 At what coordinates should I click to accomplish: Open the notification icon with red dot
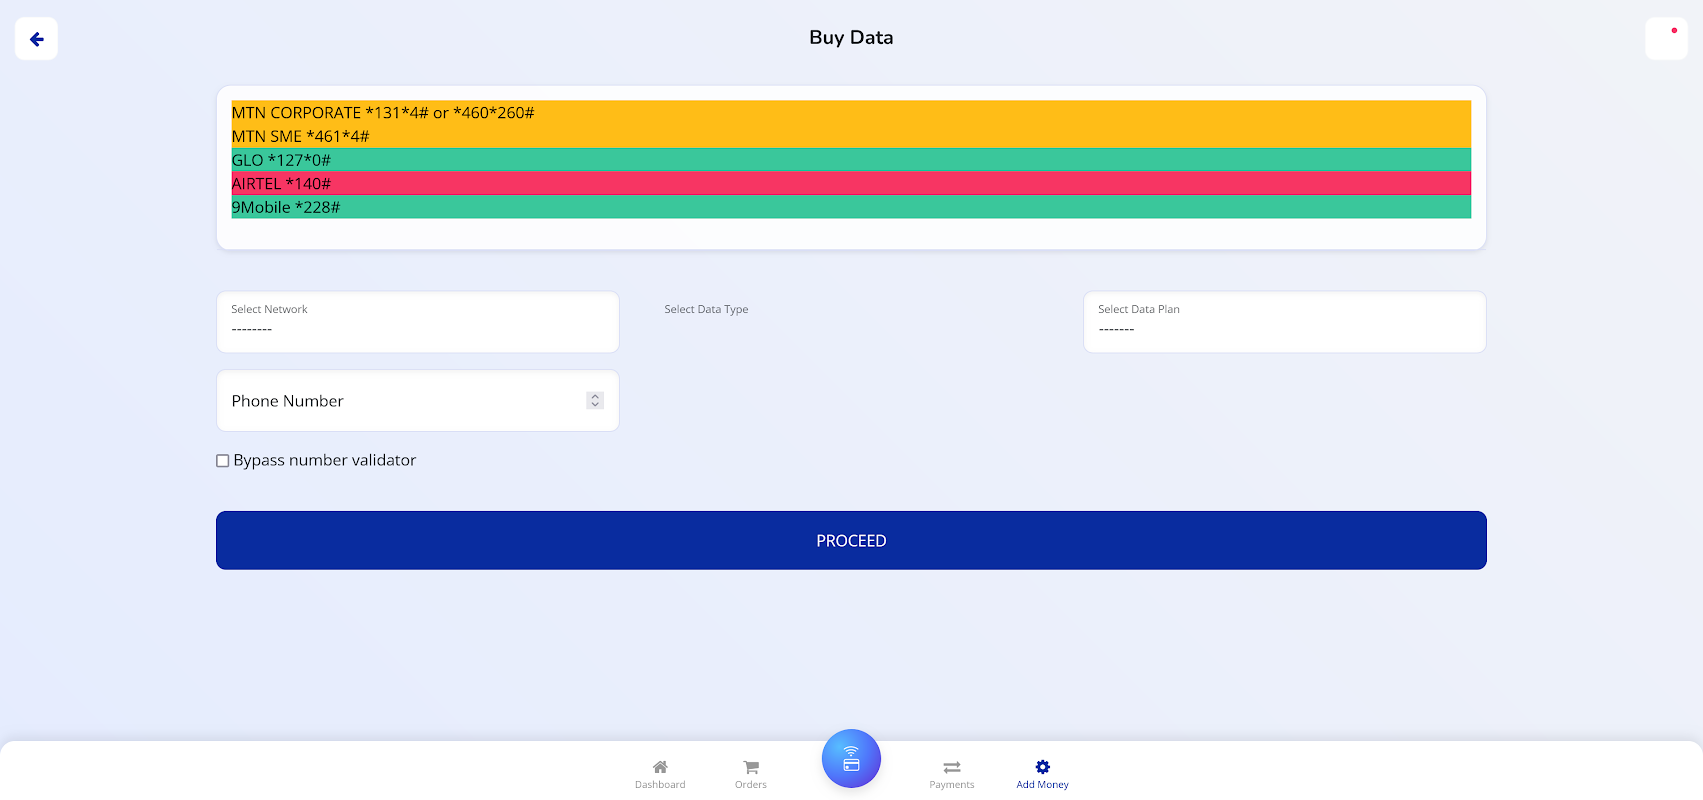coord(1666,39)
